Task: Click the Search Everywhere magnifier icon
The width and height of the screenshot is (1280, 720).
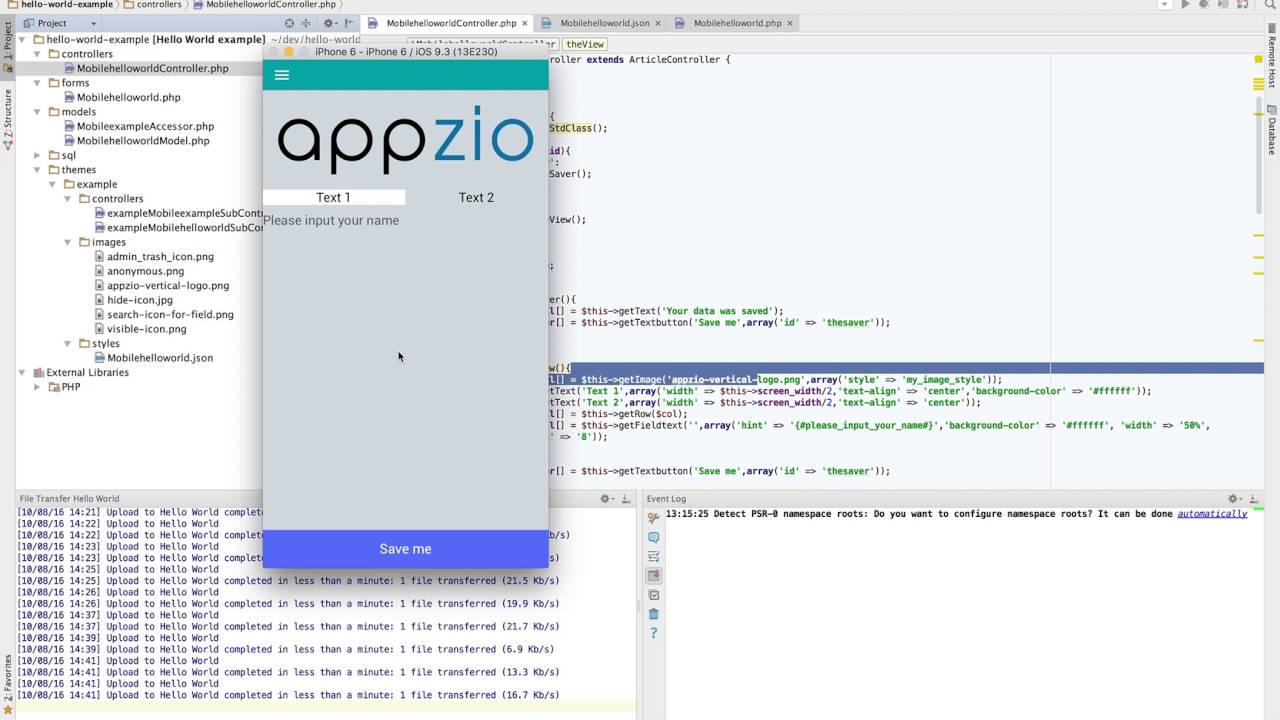Action: 1269,5
